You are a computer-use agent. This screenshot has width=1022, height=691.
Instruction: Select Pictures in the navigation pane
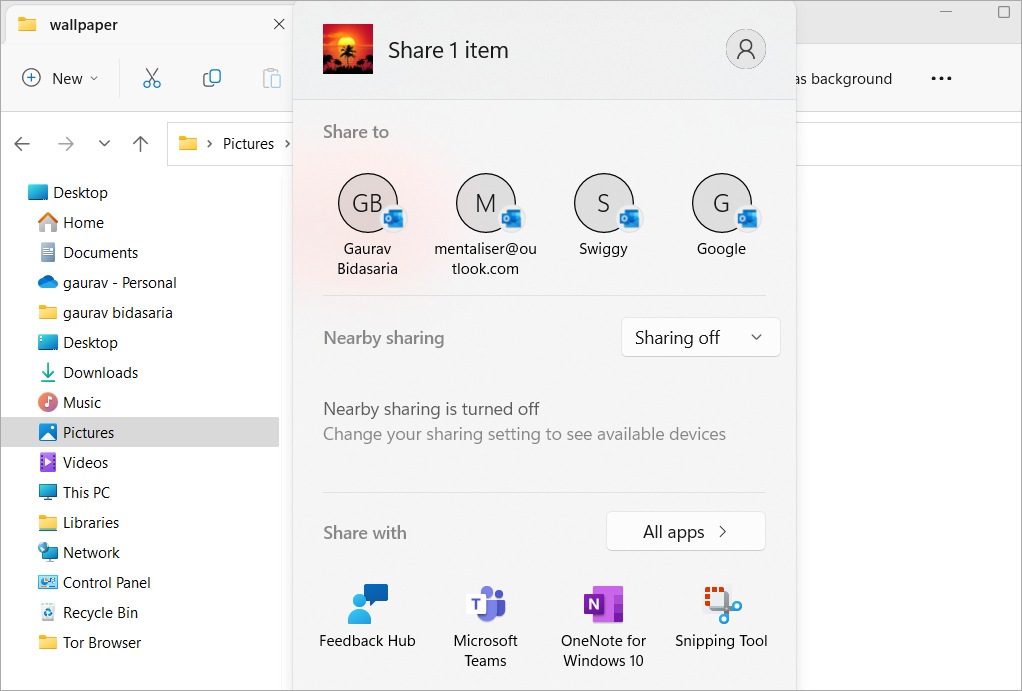(140, 432)
